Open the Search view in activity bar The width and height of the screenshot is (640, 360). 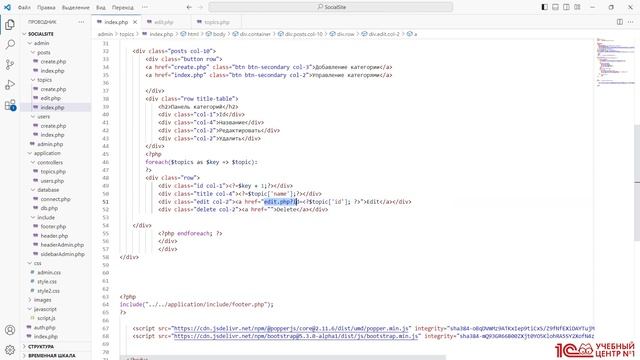click(x=10, y=44)
